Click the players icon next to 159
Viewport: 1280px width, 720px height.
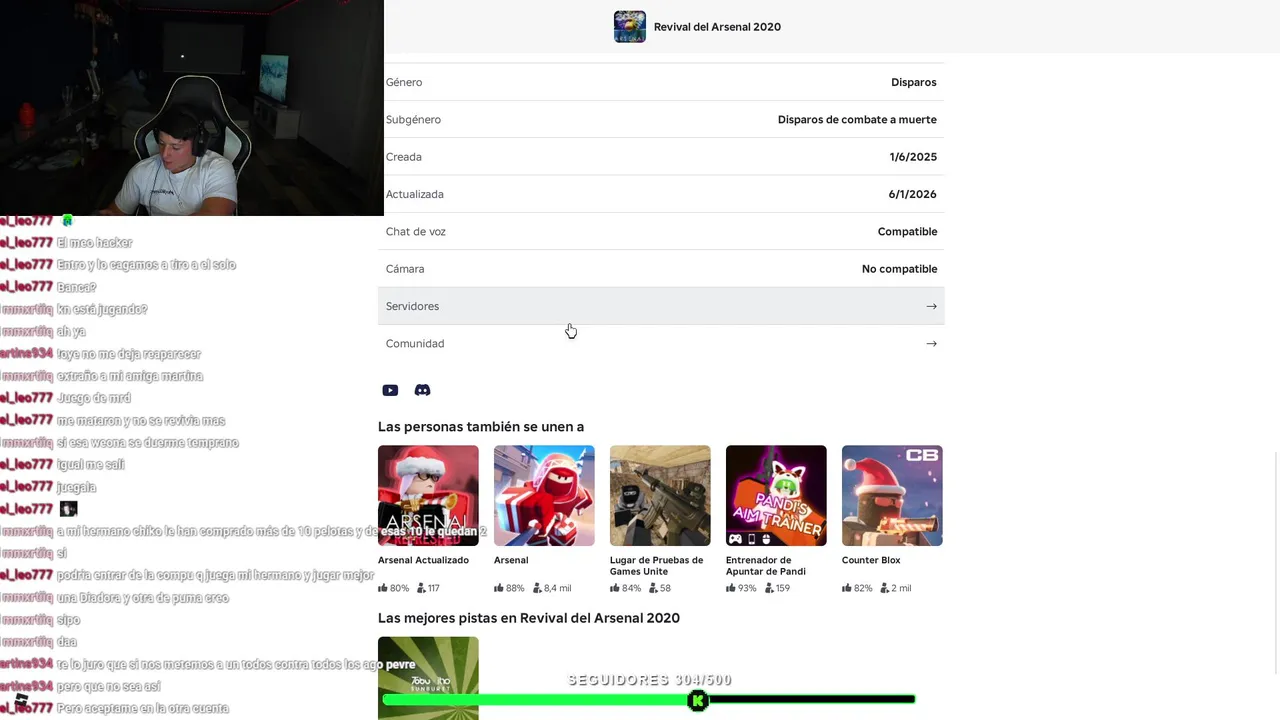769,588
